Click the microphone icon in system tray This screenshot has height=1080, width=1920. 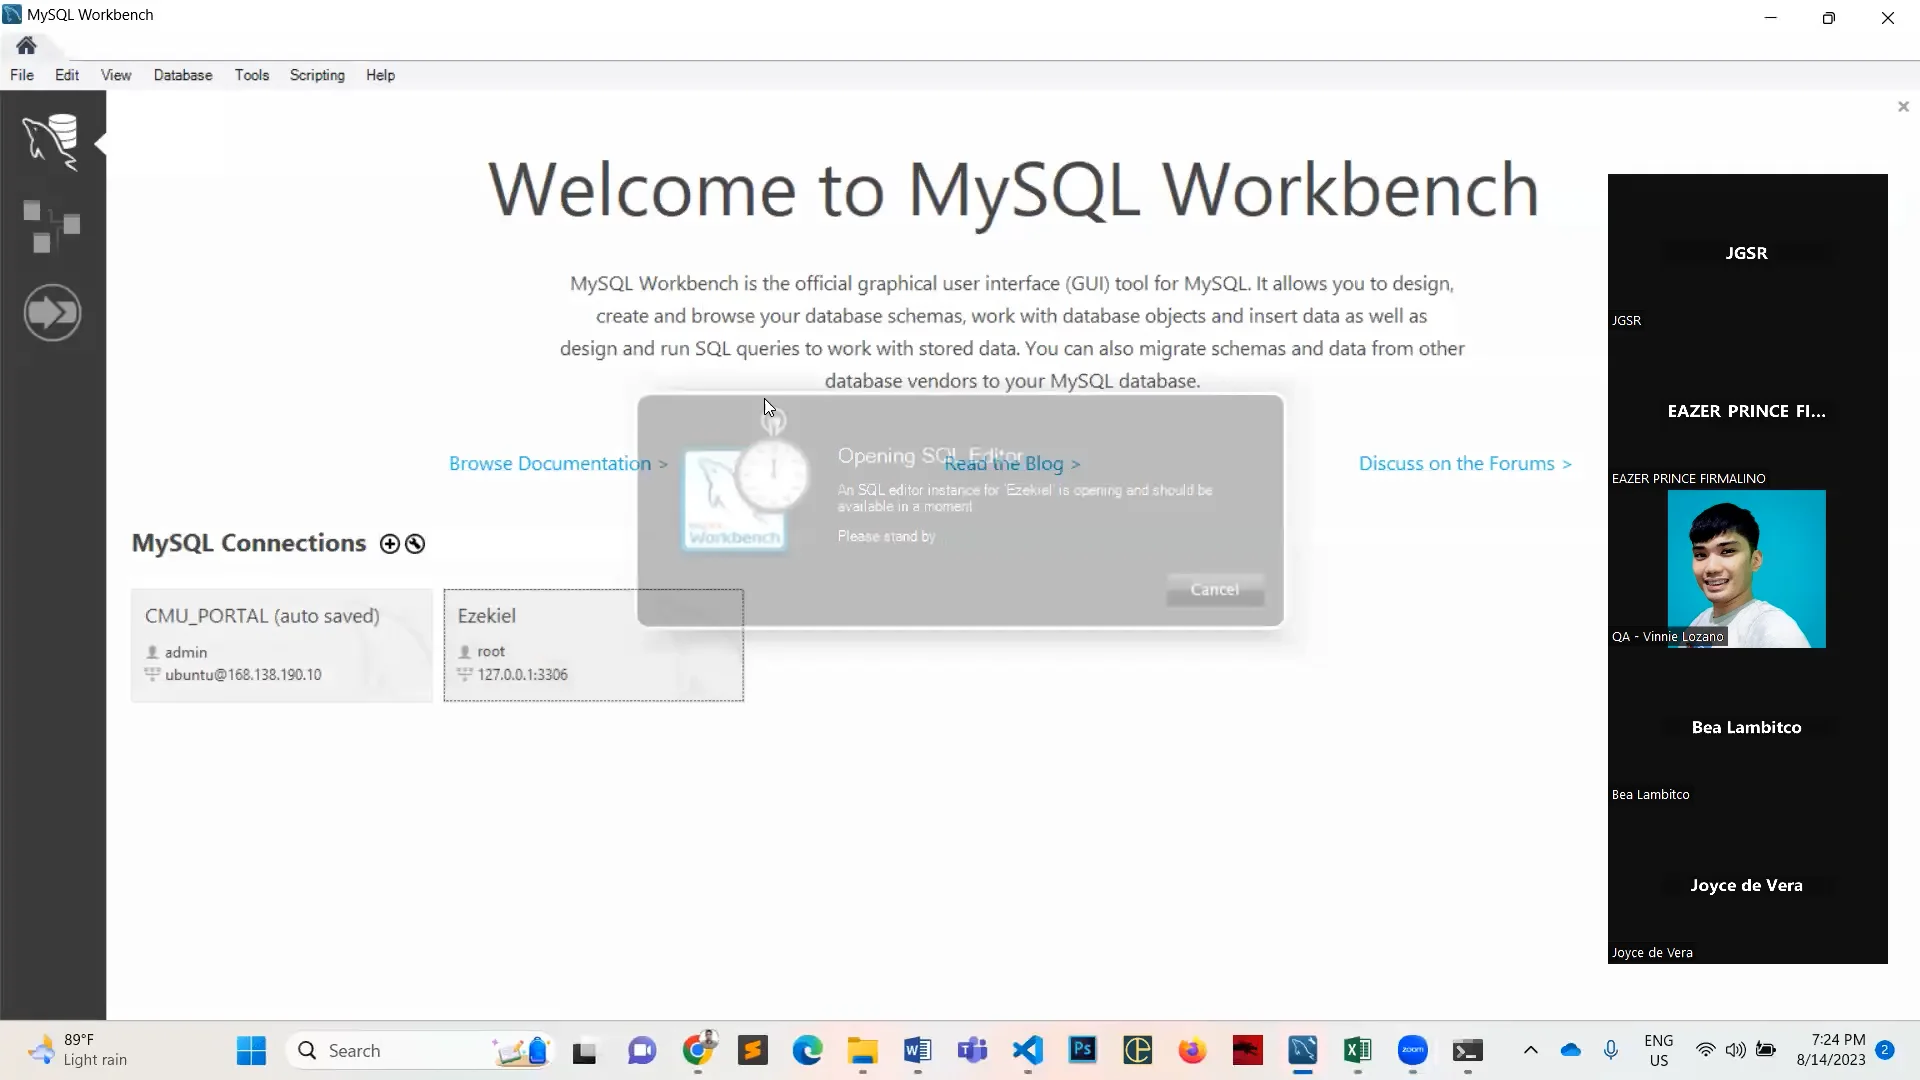coord(1611,1050)
